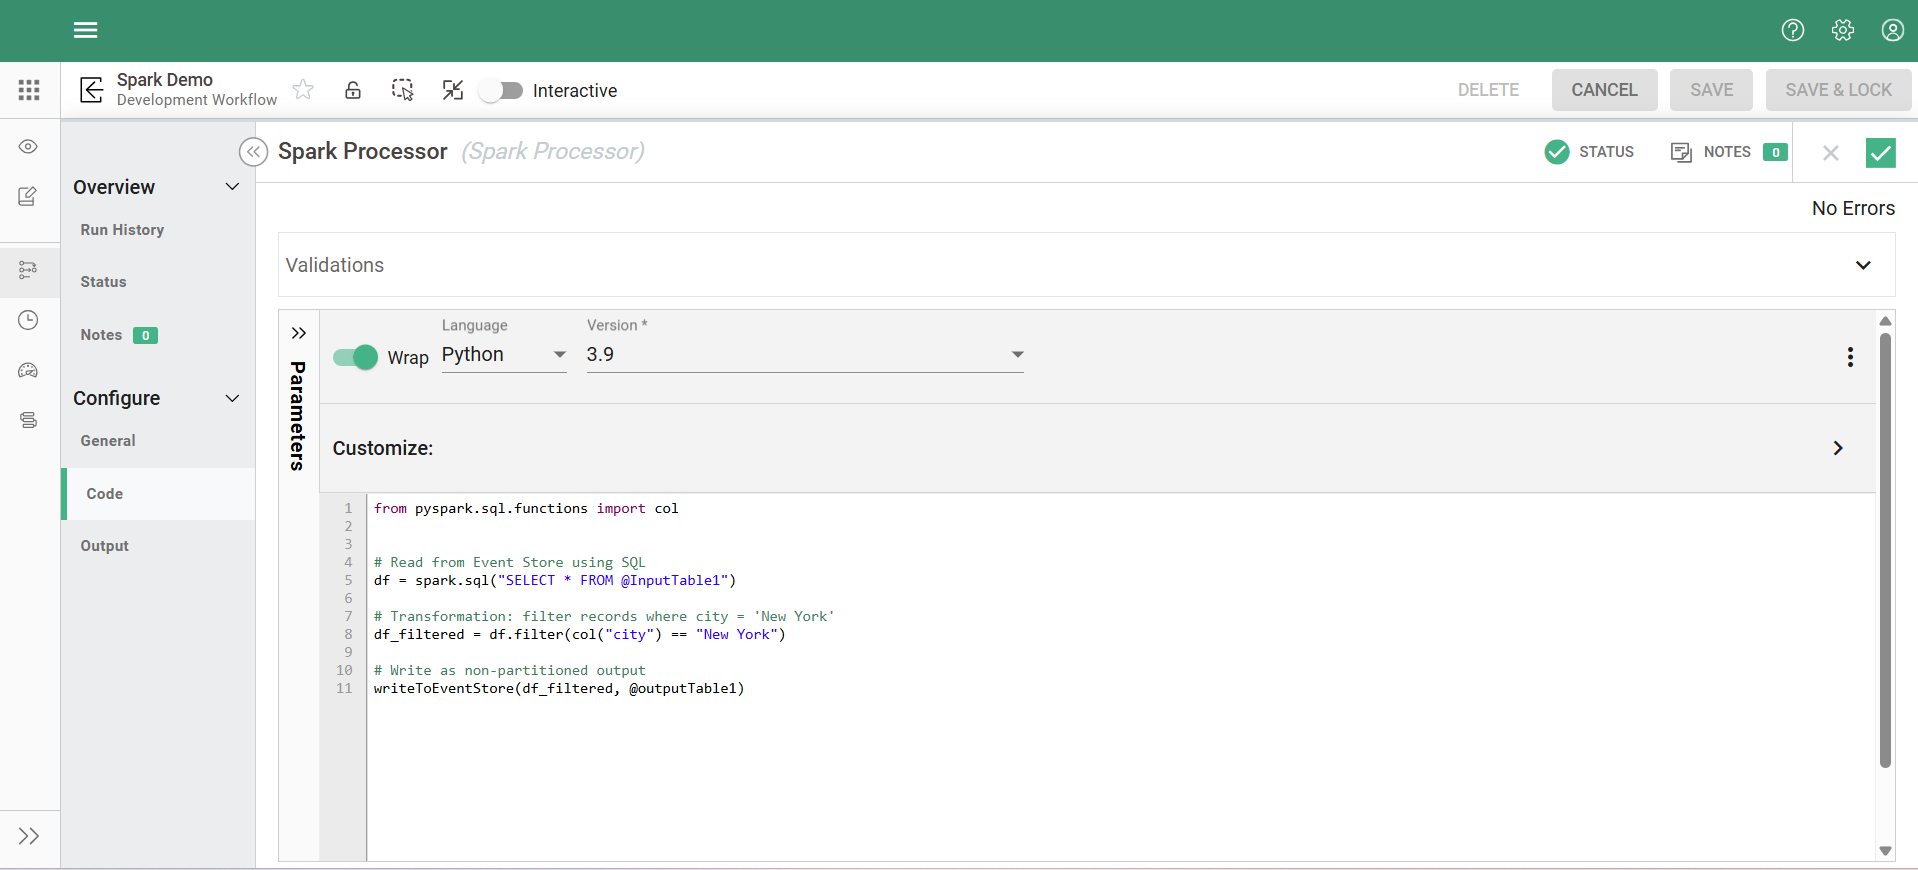Click the green checkmark confirm icon
Viewport: 1918px width, 870px height.
click(x=1880, y=152)
